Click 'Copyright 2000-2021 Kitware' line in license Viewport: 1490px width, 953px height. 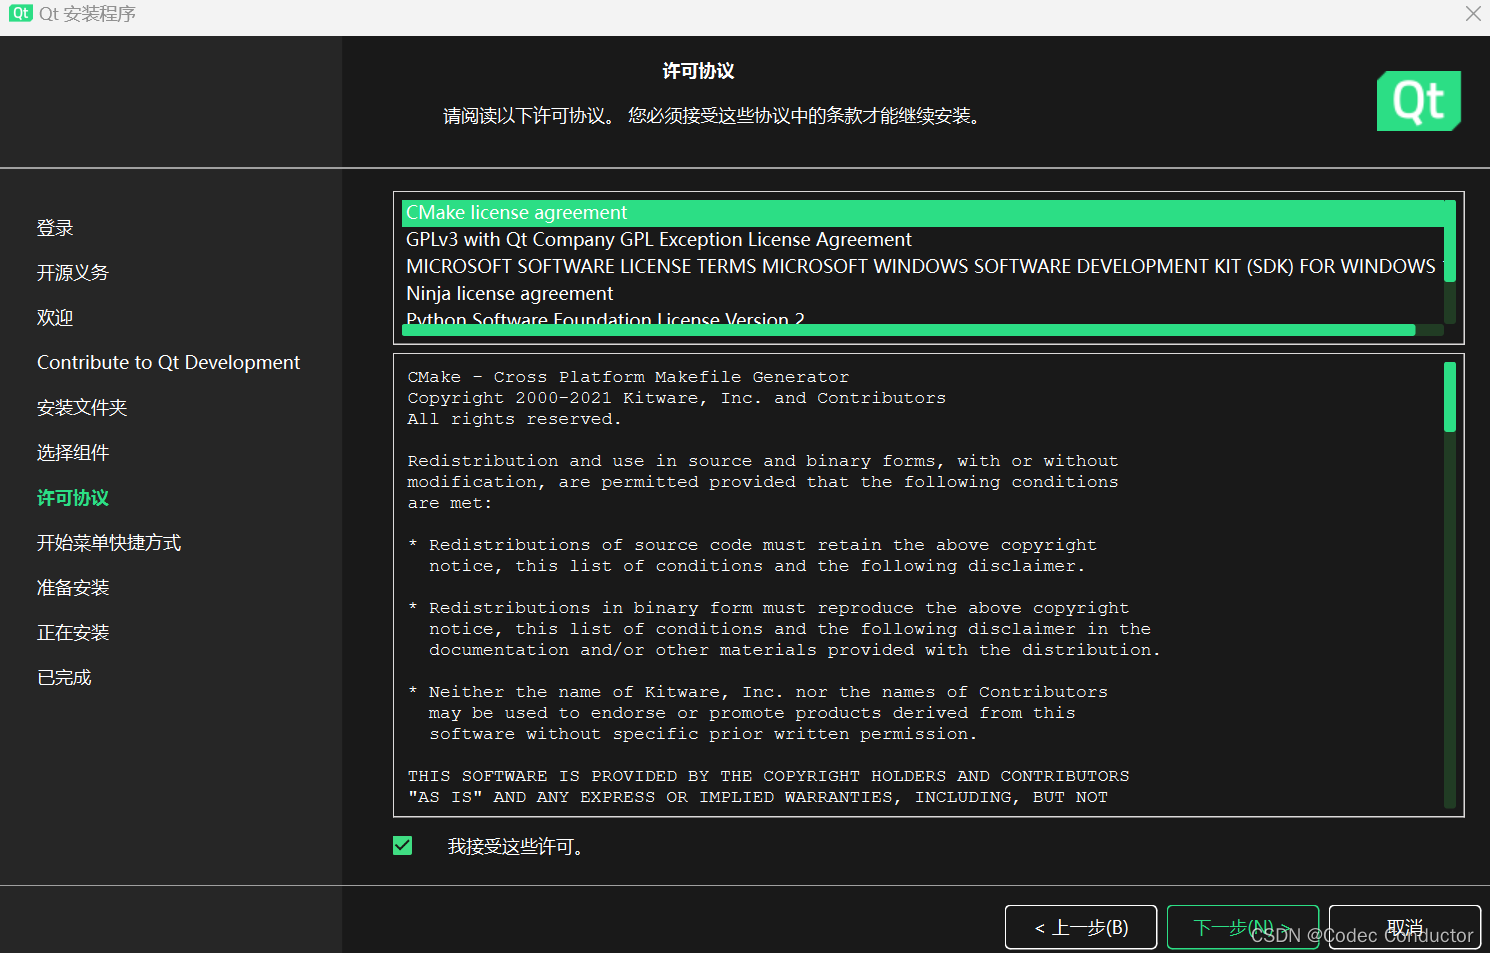pyautogui.click(x=676, y=398)
